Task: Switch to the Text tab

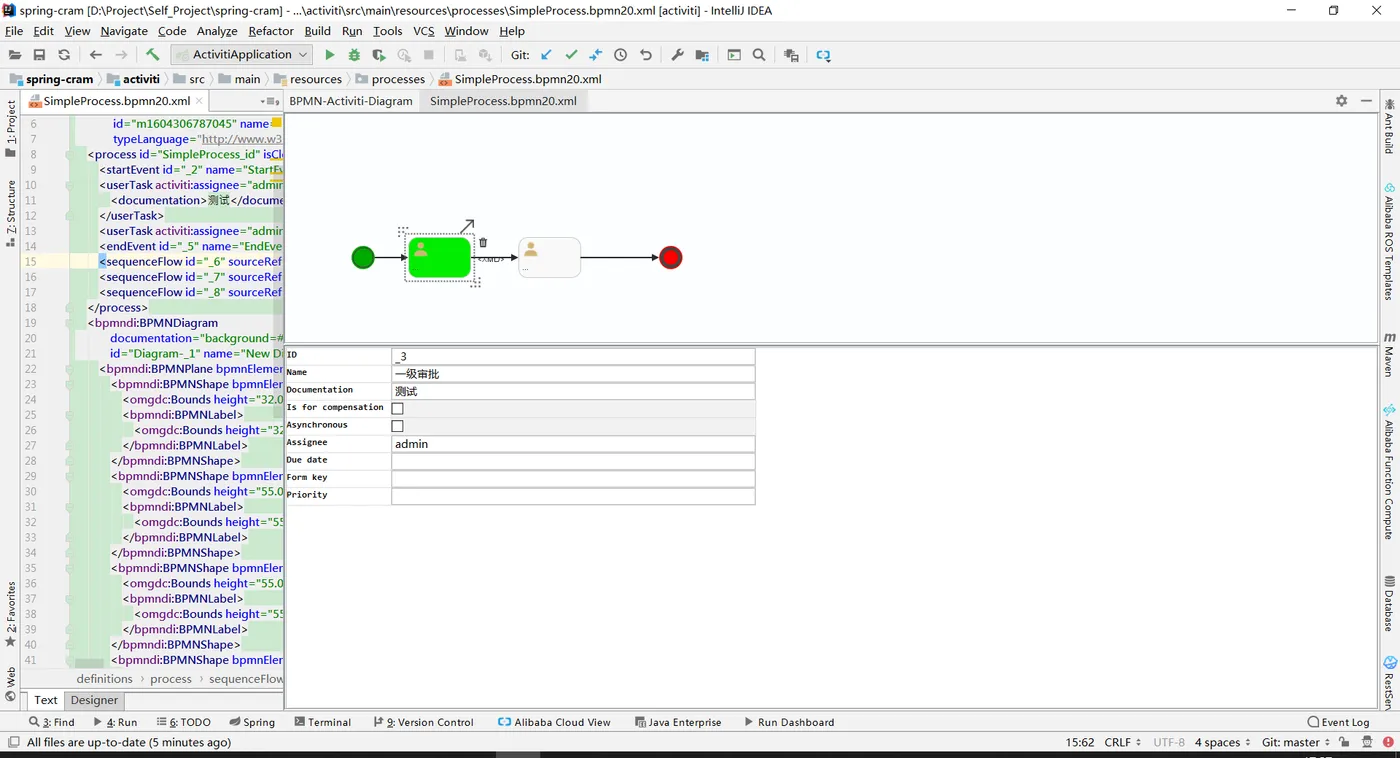Action: click(46, 700)
